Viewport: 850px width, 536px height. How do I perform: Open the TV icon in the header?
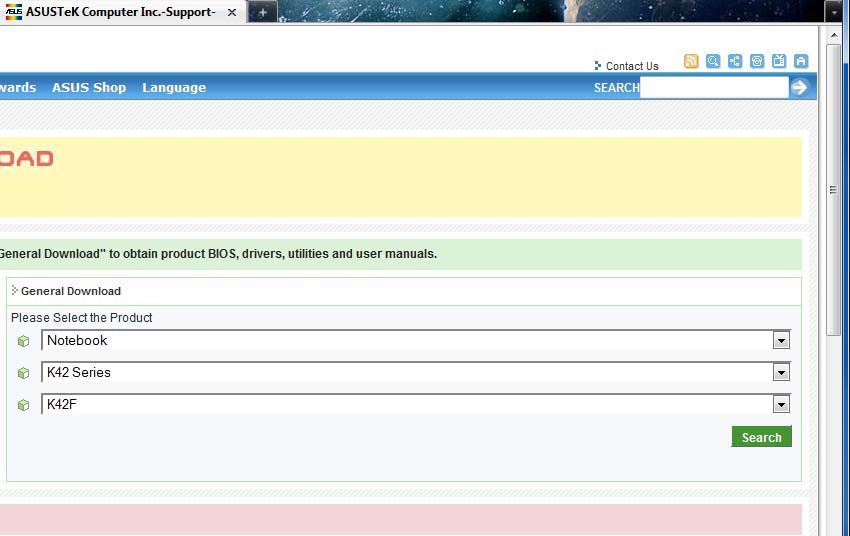pos(779,61)
